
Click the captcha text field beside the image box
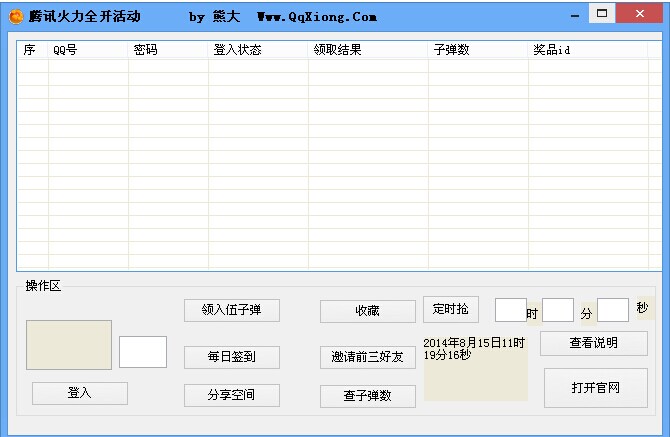coord(142,352)
